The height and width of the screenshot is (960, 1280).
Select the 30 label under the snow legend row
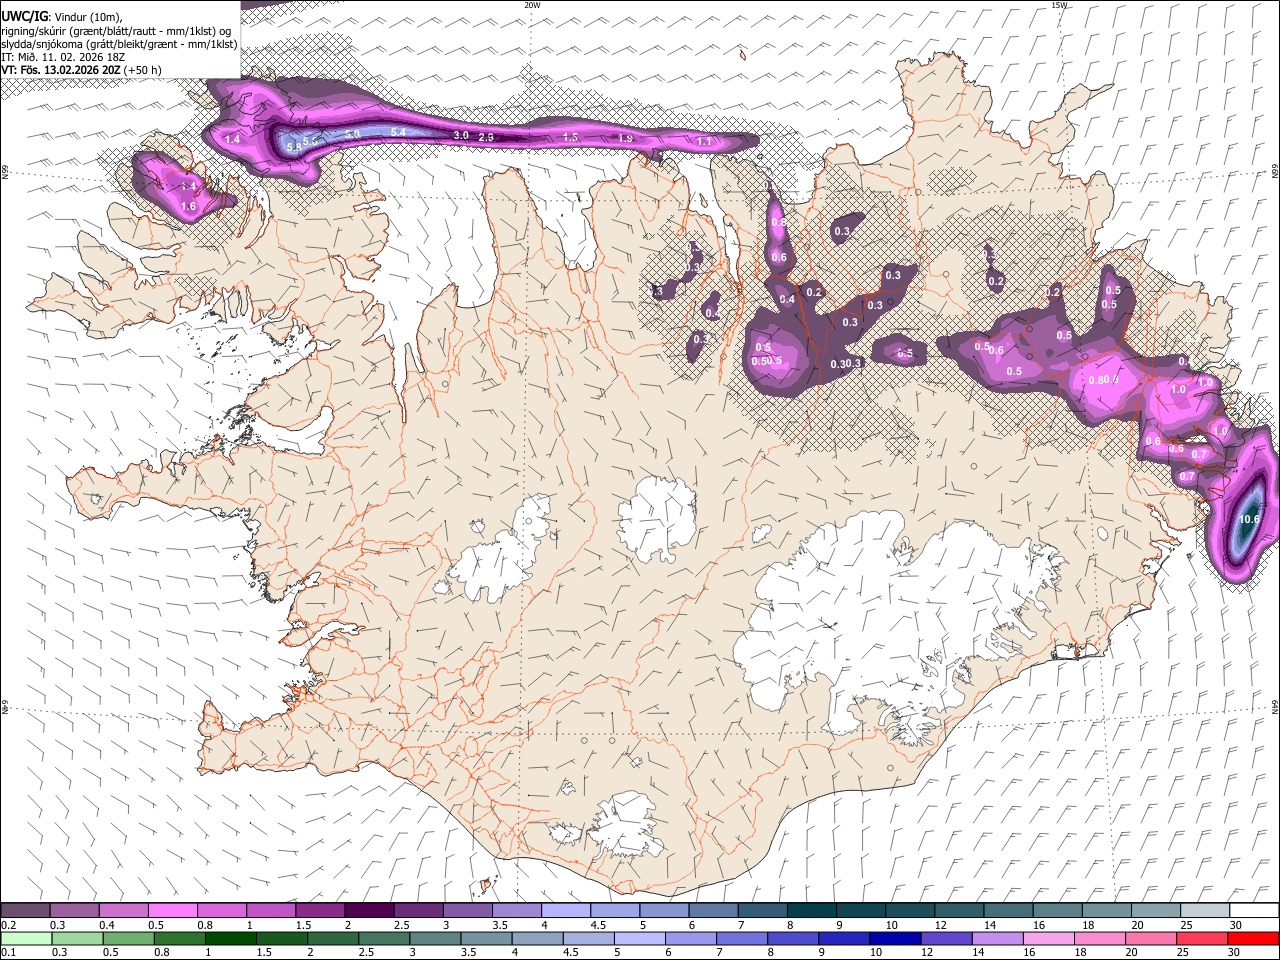click(1235, 925)
